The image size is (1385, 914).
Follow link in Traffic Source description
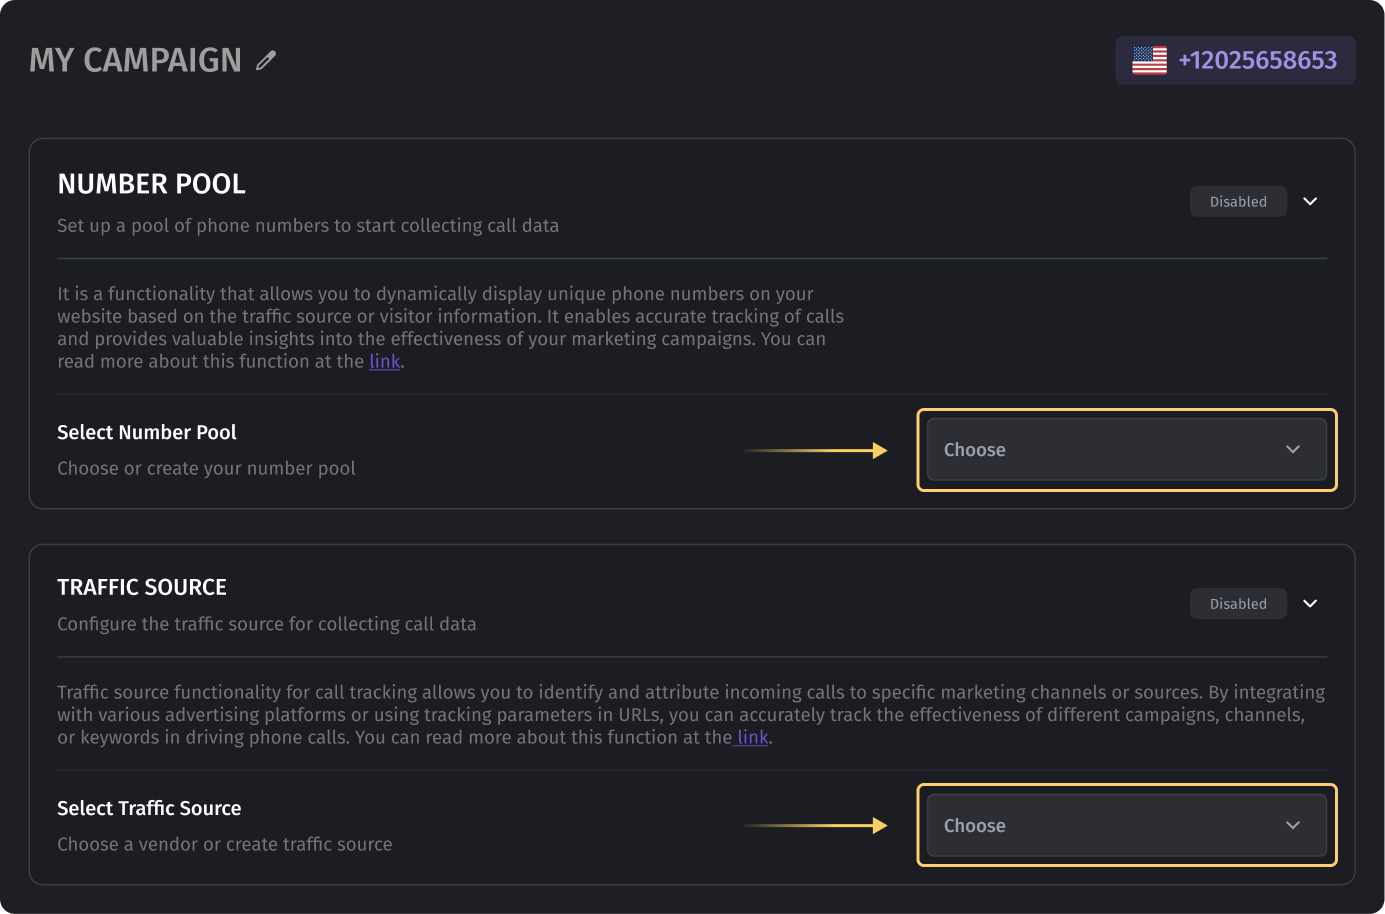753,737
